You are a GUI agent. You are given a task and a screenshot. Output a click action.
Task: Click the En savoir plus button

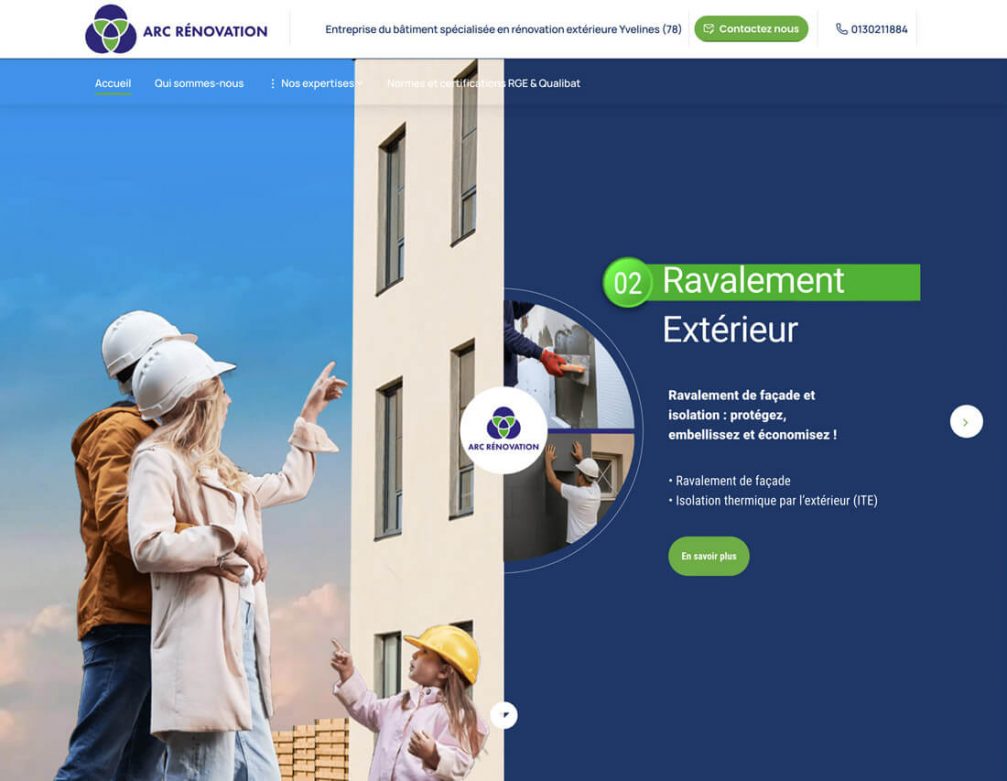coord(708,556)
